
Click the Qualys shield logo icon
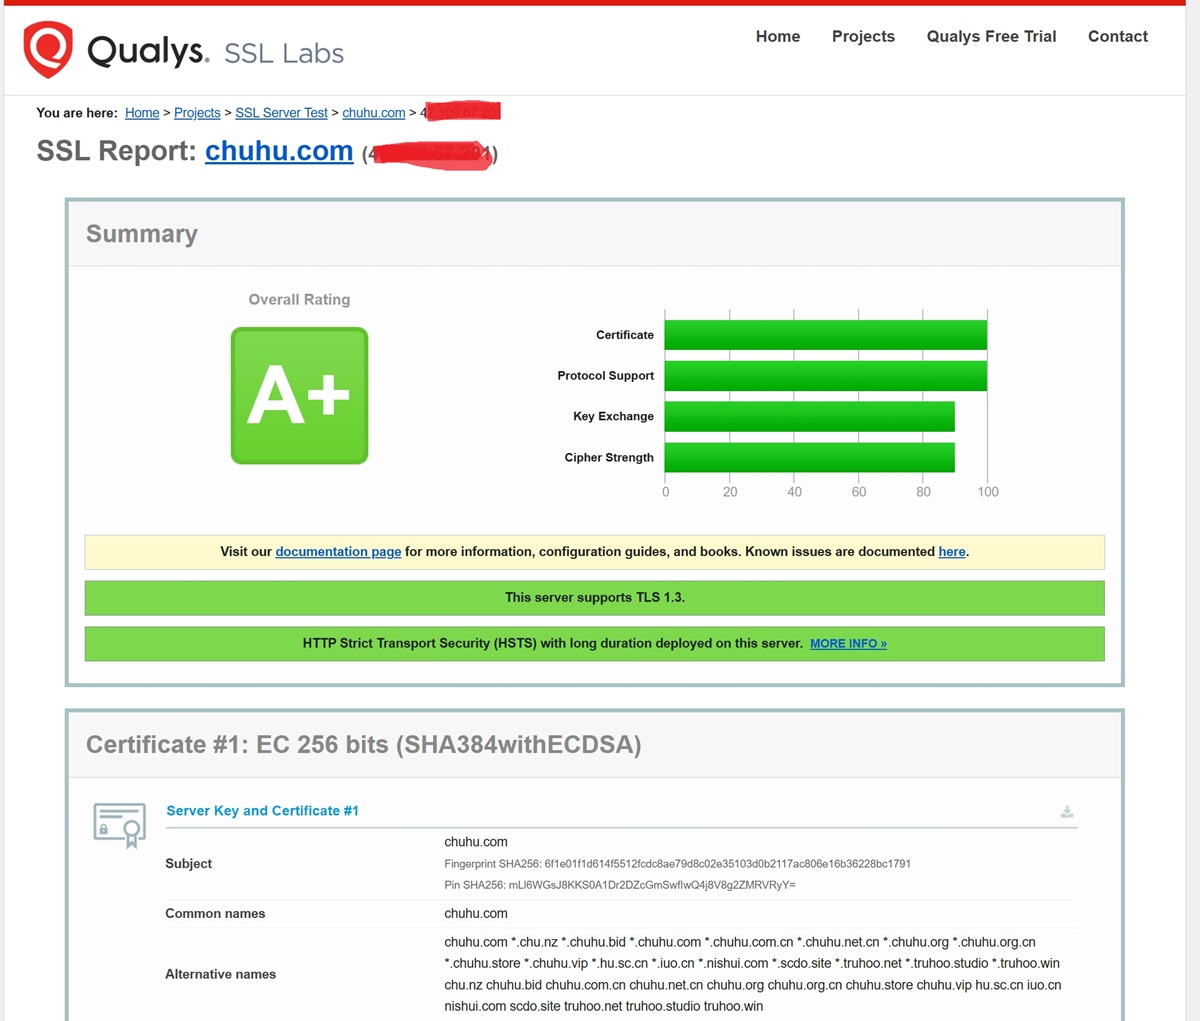[x=48, y=49]
